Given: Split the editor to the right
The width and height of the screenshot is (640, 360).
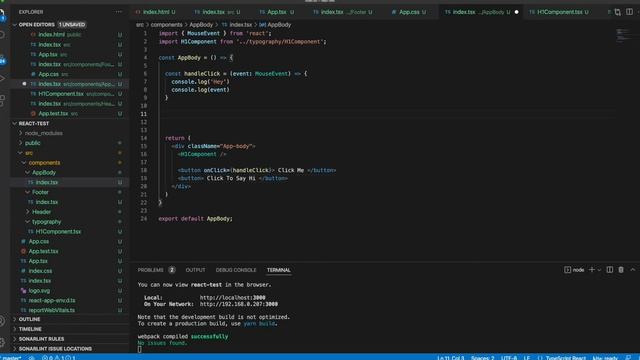Looking at the screenshot, I should pos(629,12).
